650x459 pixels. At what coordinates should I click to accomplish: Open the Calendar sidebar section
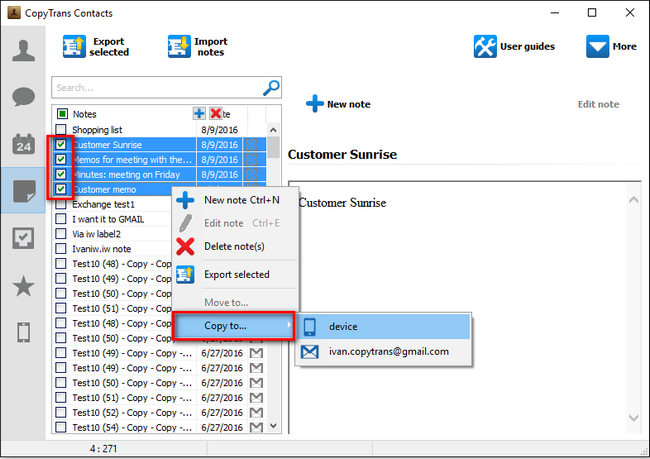(23, 144)
